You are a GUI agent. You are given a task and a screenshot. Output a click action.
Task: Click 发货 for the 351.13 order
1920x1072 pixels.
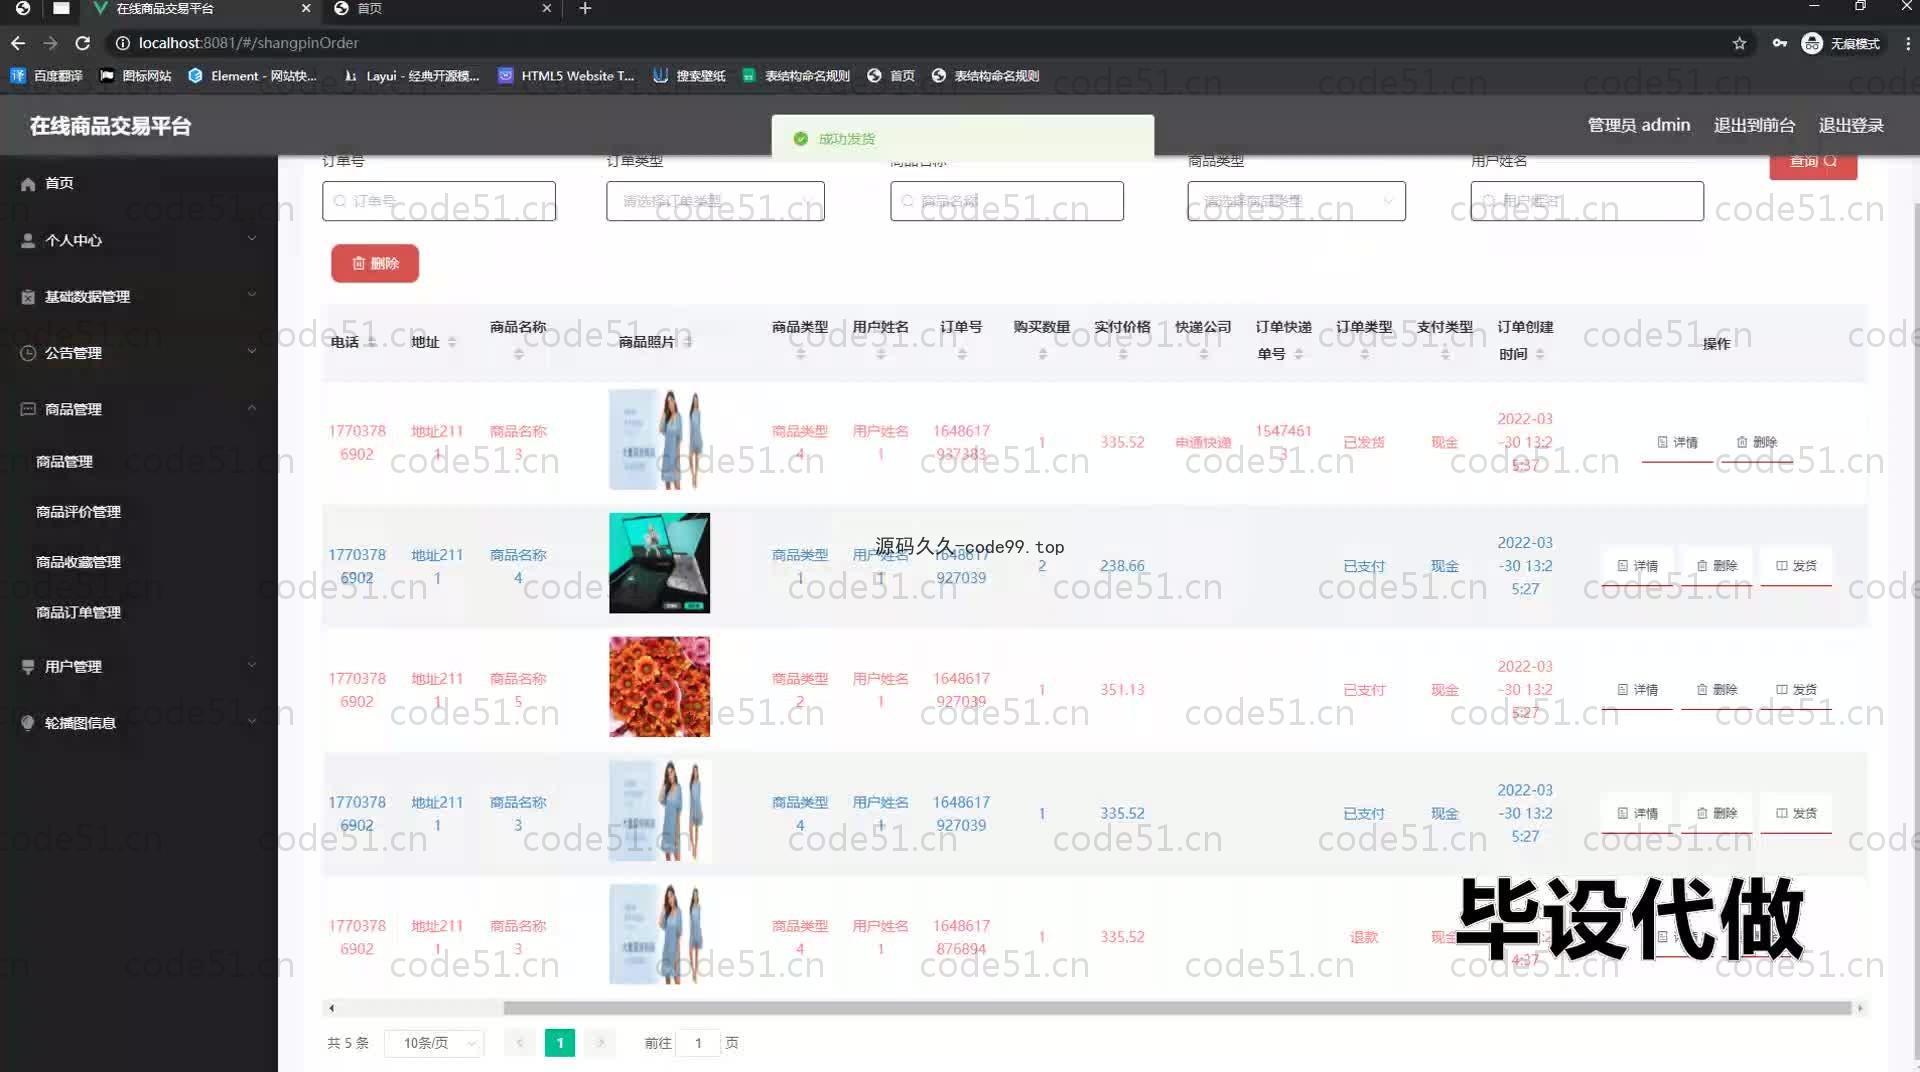click(1796, 690)
